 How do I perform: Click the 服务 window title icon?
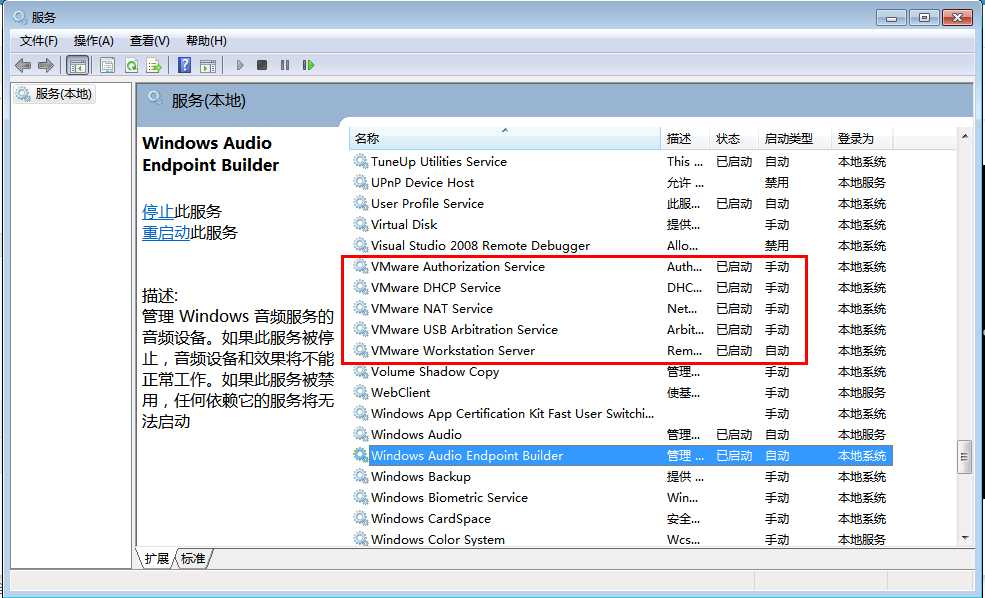(19, 17)
